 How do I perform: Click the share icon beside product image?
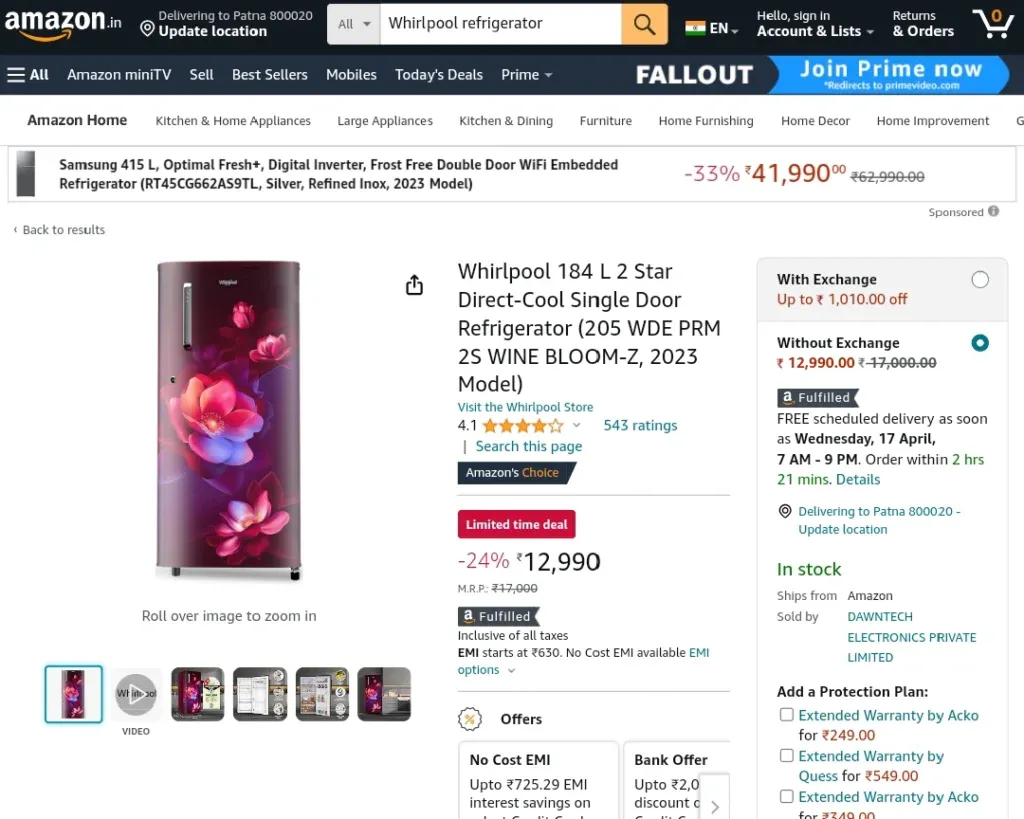[x=414, y=285]
